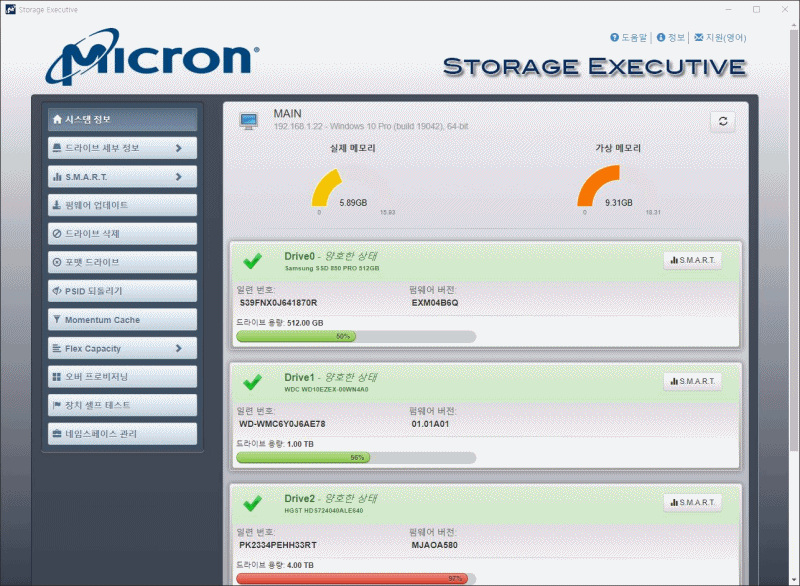Click the Drive1 title label
800x586 pixels.
click(x=299, y=377)
